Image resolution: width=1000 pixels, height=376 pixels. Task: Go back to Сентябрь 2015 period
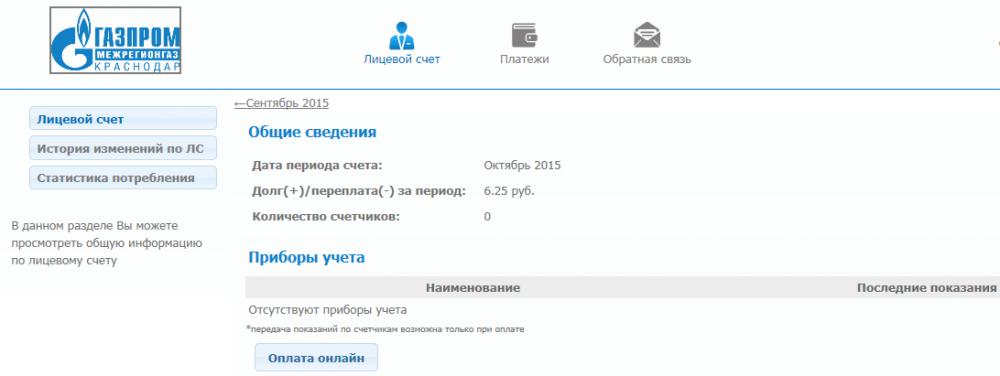282,103
